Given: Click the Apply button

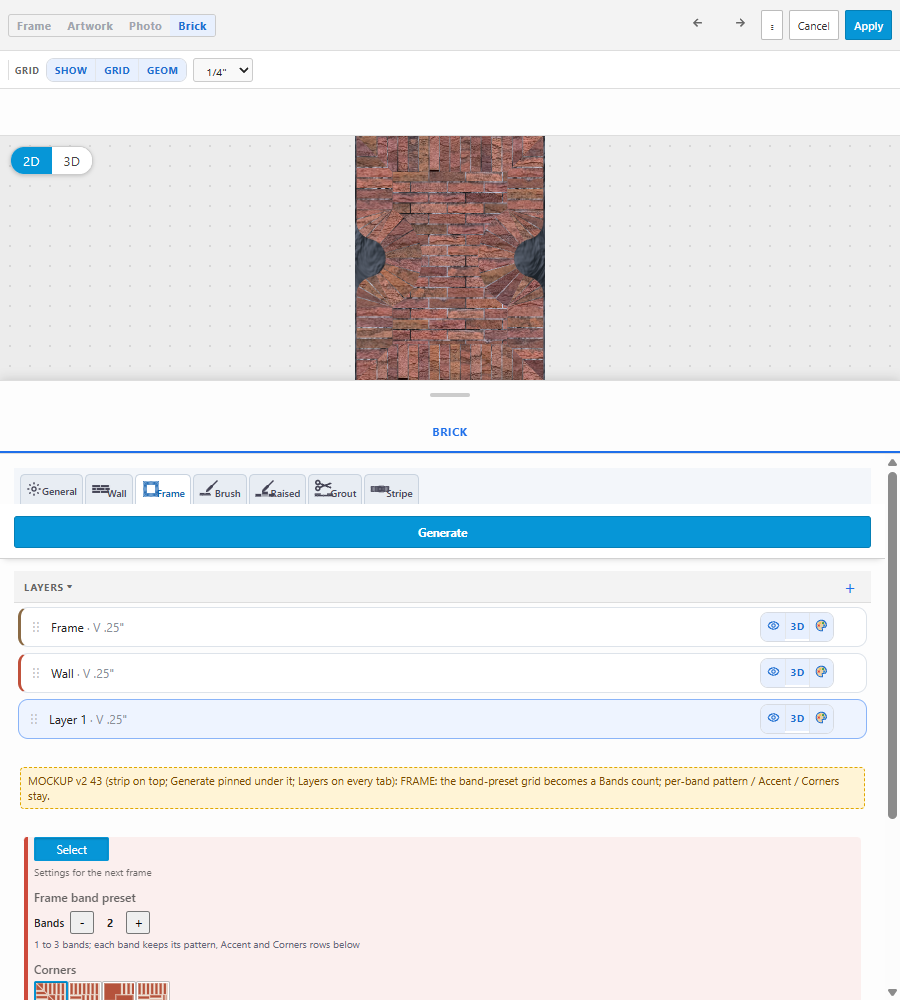Looking at the screenshot, I should tap(868, 26).
